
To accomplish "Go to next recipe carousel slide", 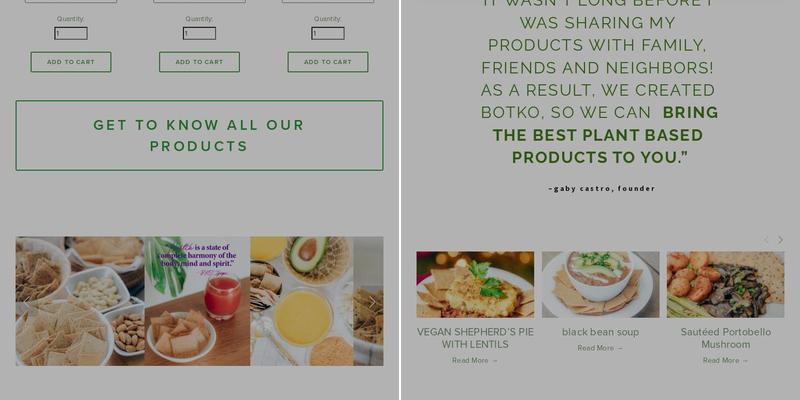I will pos(780,240).
